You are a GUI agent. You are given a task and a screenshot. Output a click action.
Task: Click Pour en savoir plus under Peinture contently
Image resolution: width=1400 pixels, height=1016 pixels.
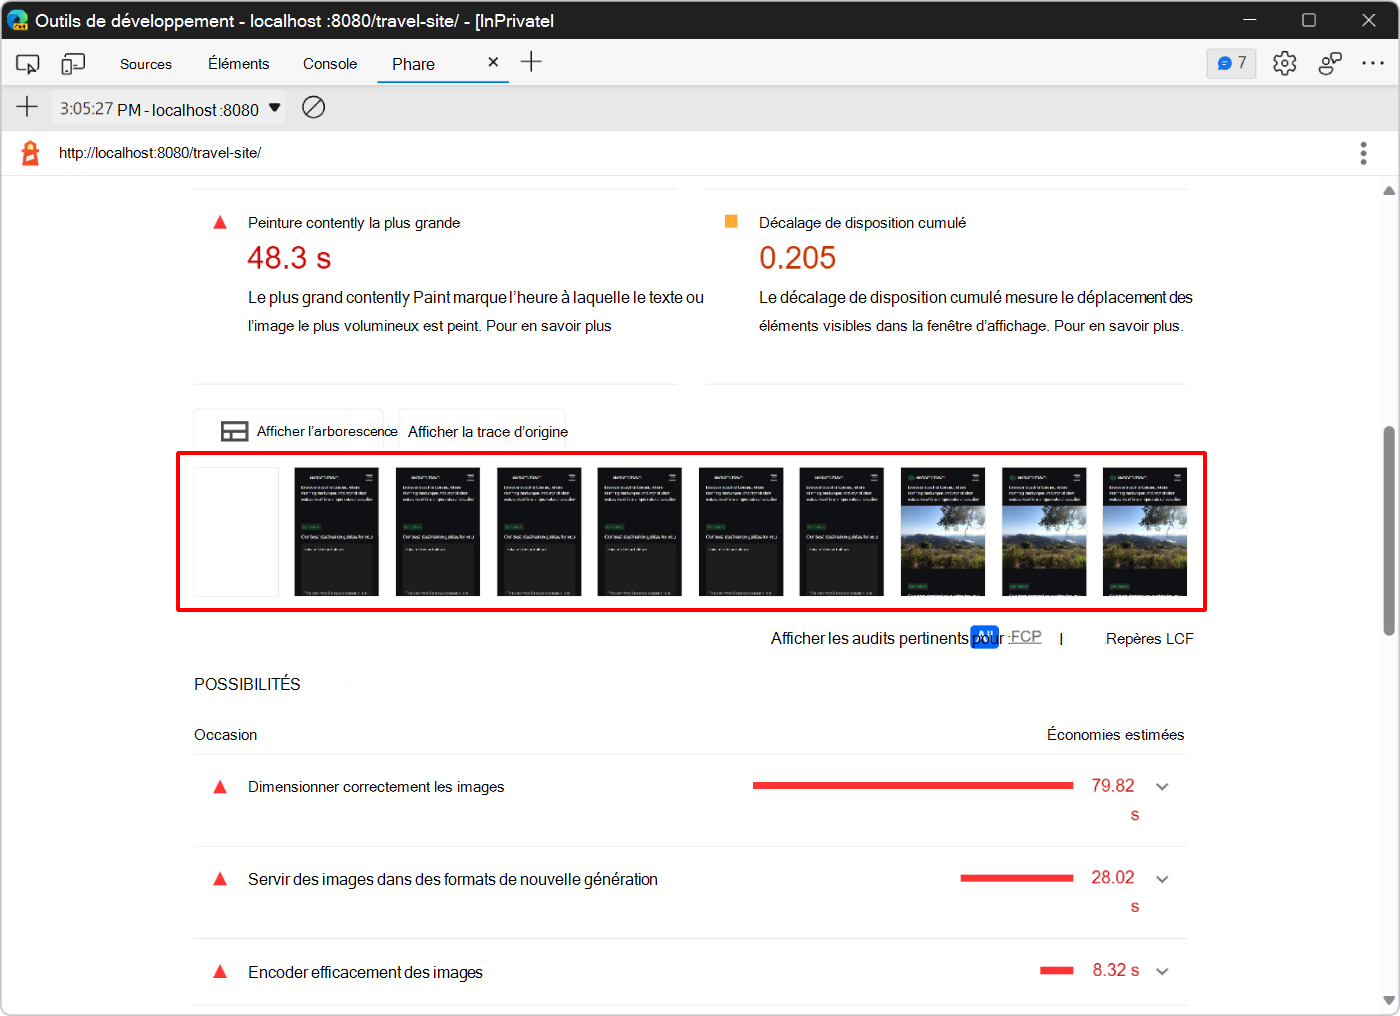tap(548, 326)
